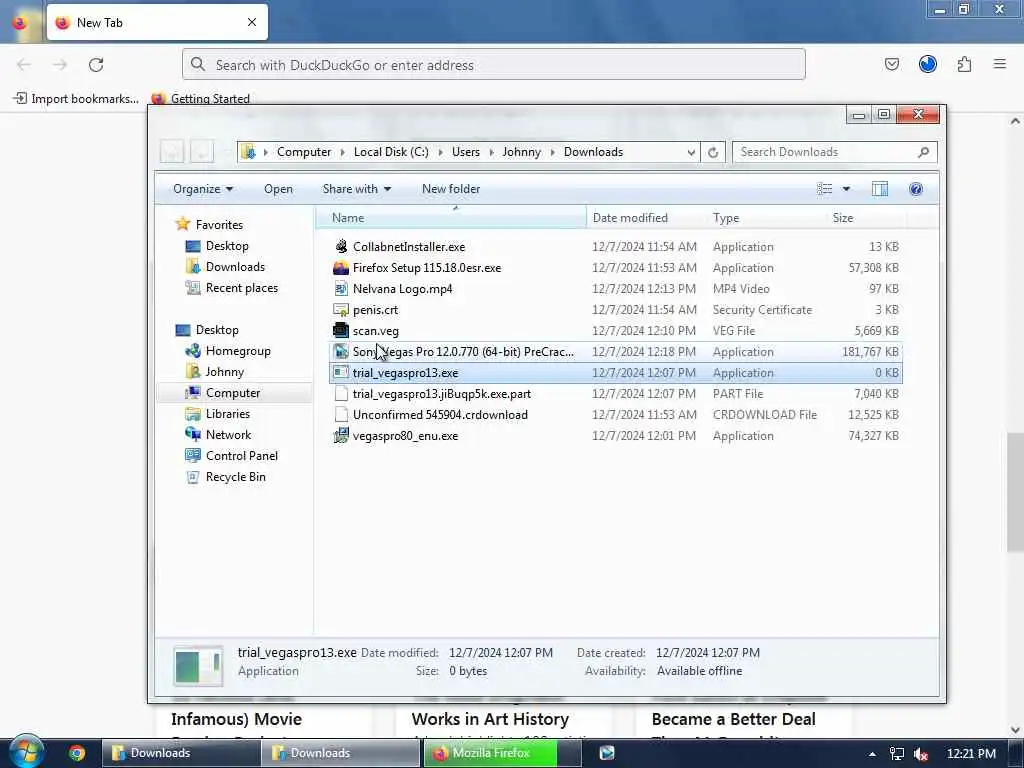Change view with the view icon
1024x768 pixels.
point(825,189)
